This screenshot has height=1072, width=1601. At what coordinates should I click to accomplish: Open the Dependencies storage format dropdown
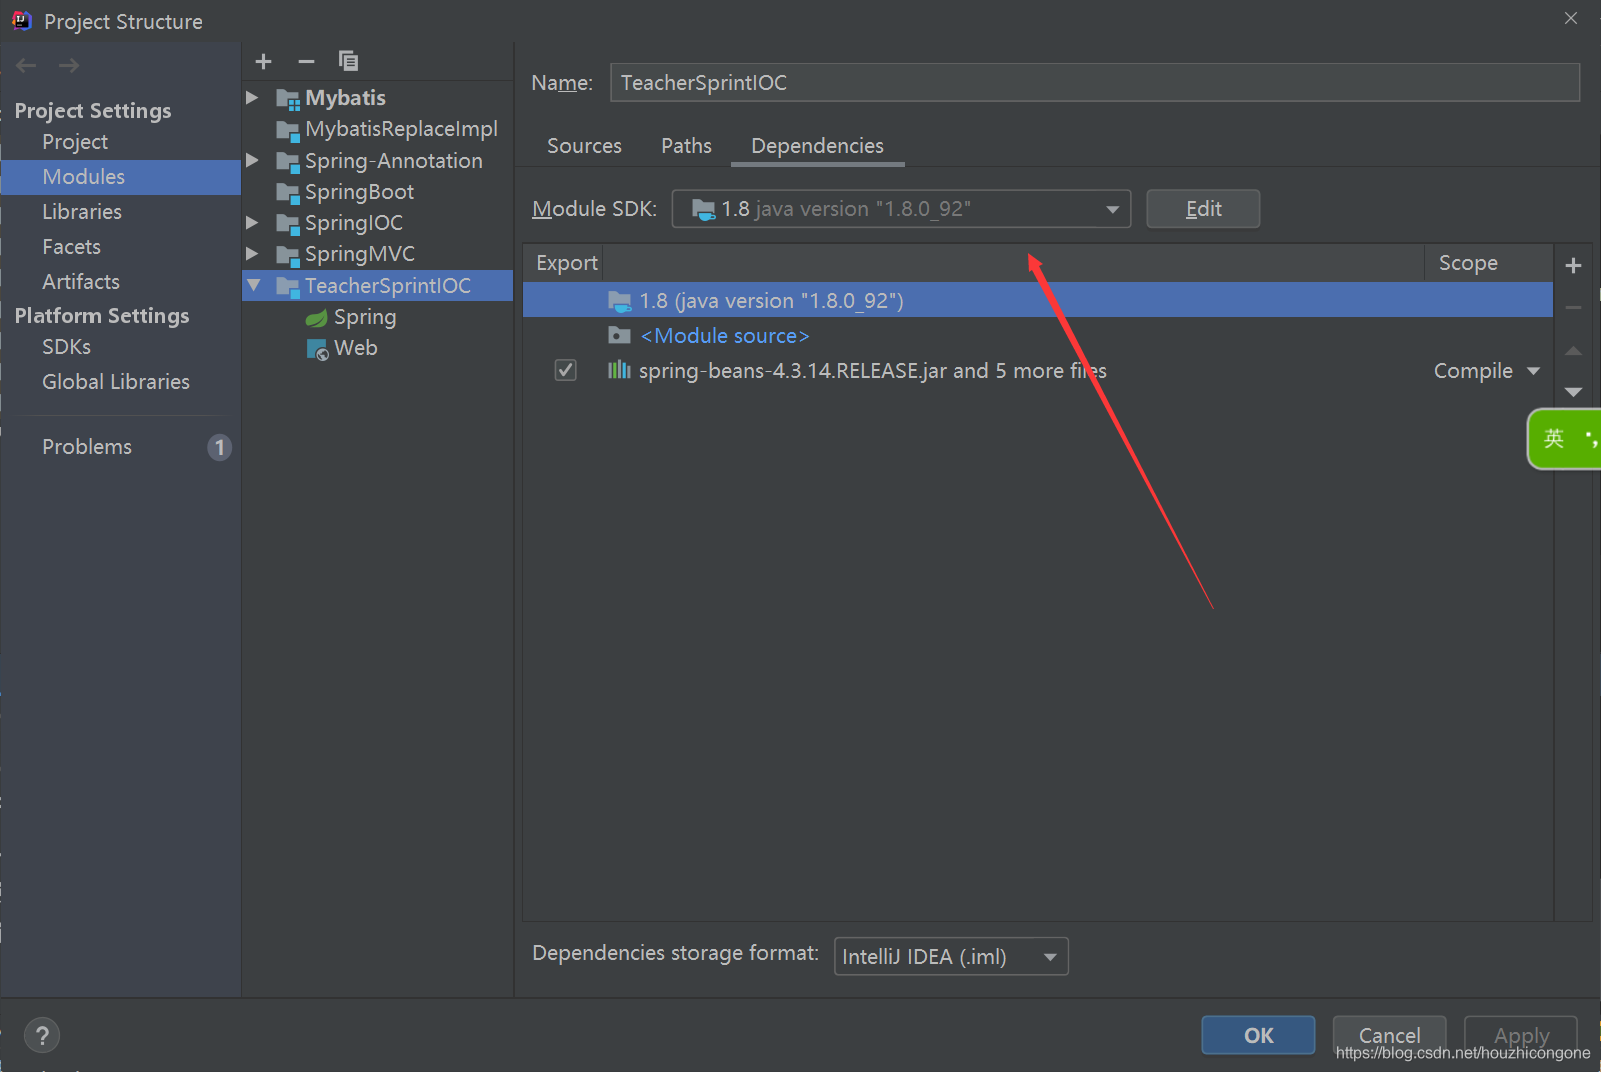pyautogui.click(x=951, y=957)
